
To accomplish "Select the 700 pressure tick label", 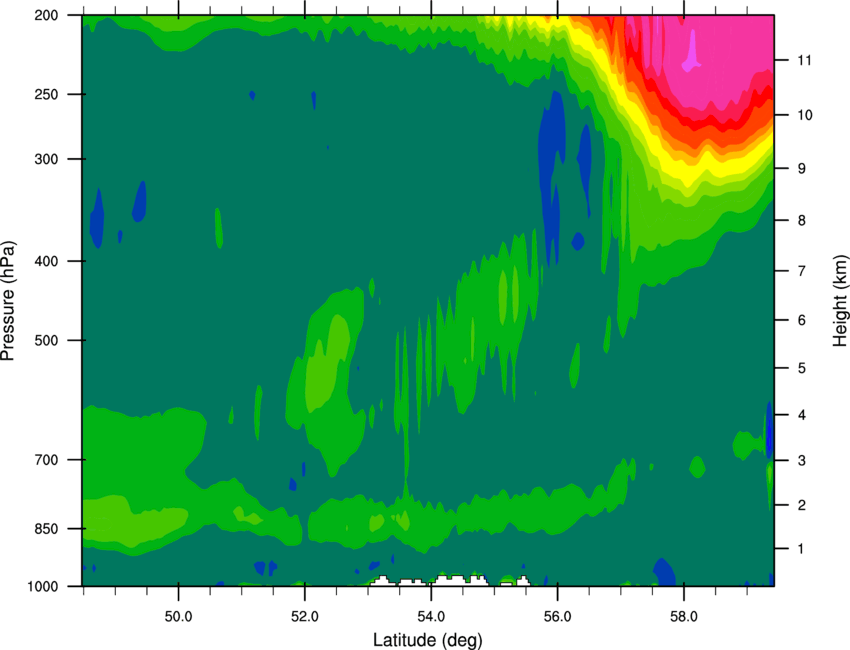I will point(46,460).
